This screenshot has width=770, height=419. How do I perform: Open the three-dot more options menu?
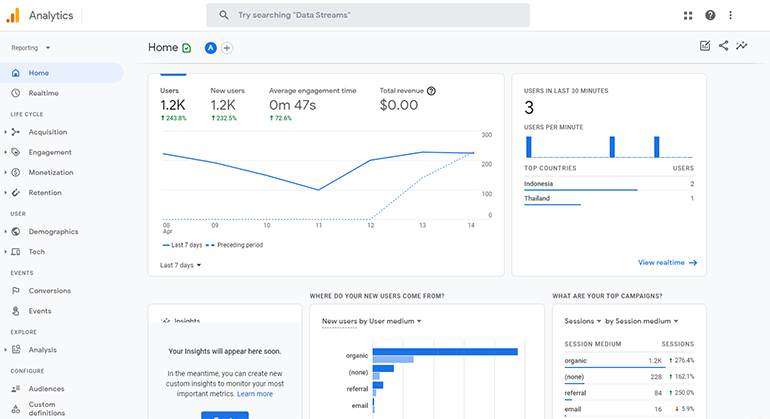731,15
